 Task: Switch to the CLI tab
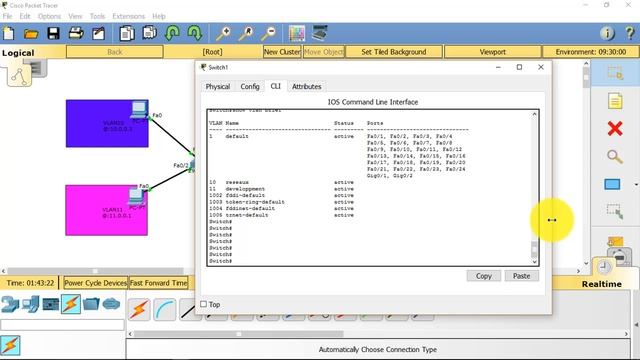click(276, 86)
